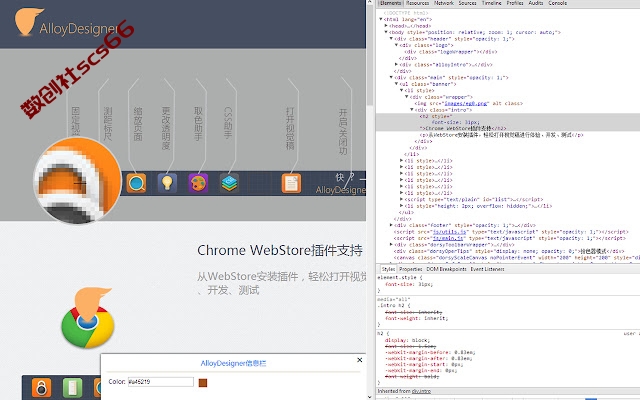Click -webkit-margin-after: 0.83em property

click(x=428, y=358)
